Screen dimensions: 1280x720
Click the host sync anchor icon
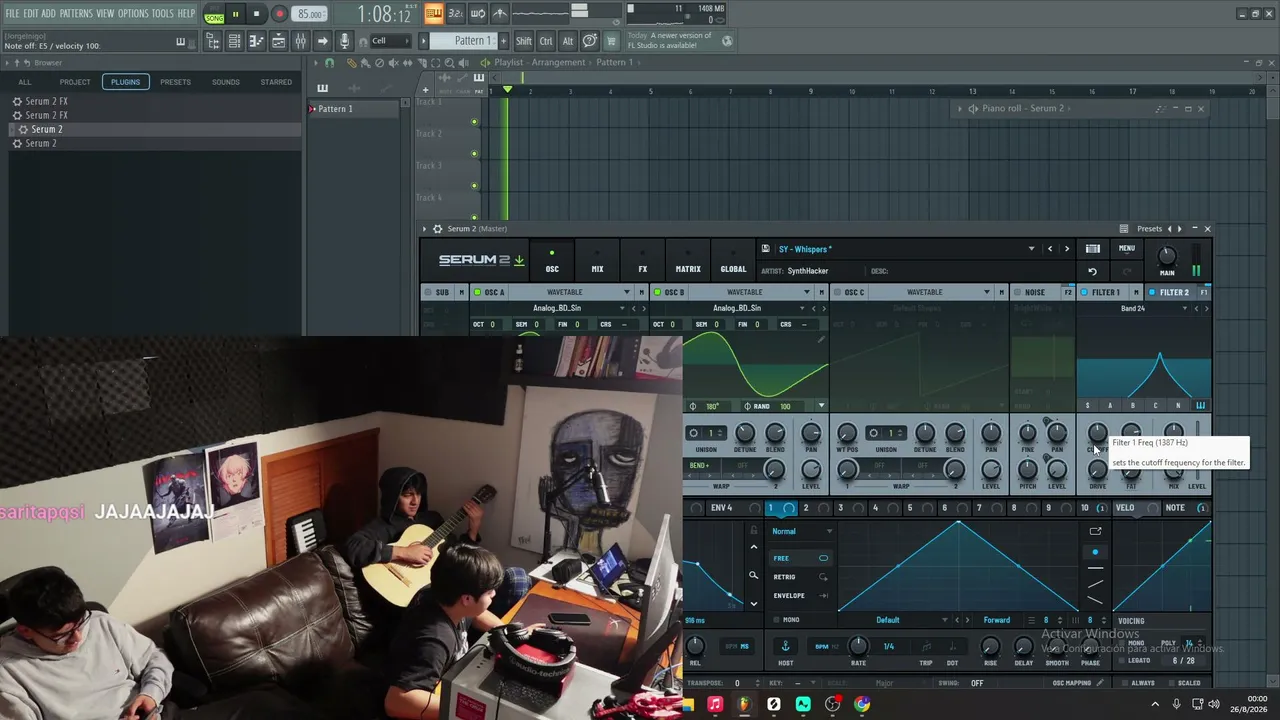[785, 646]
